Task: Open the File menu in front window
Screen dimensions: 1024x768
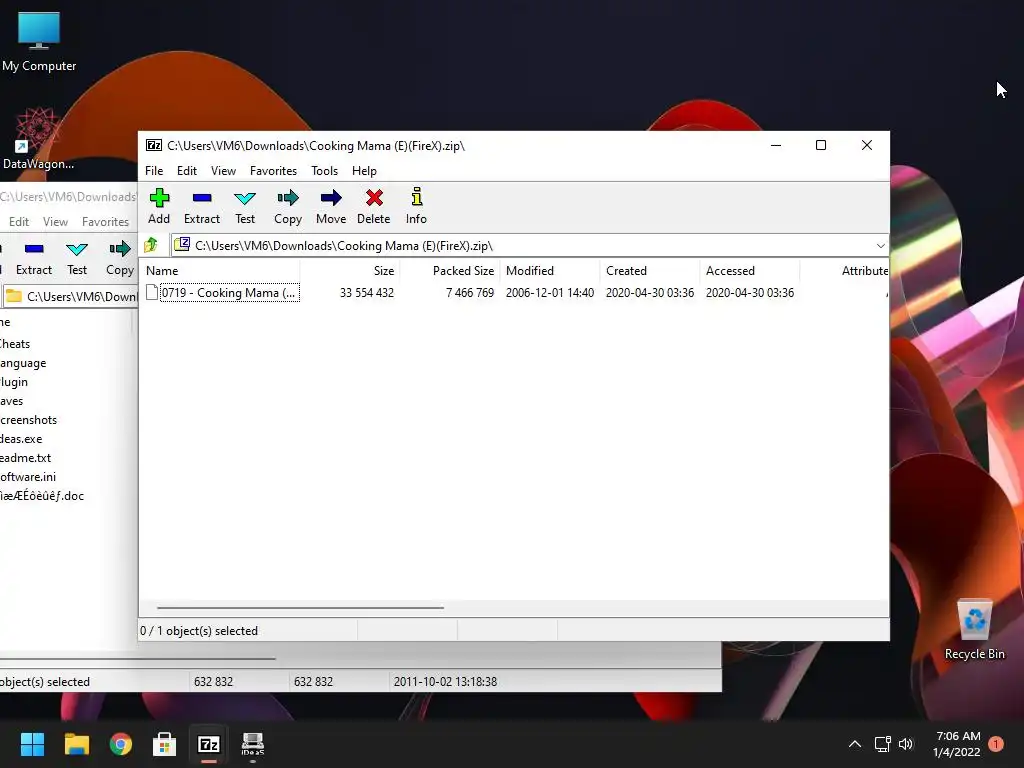Action: [154, 170]
